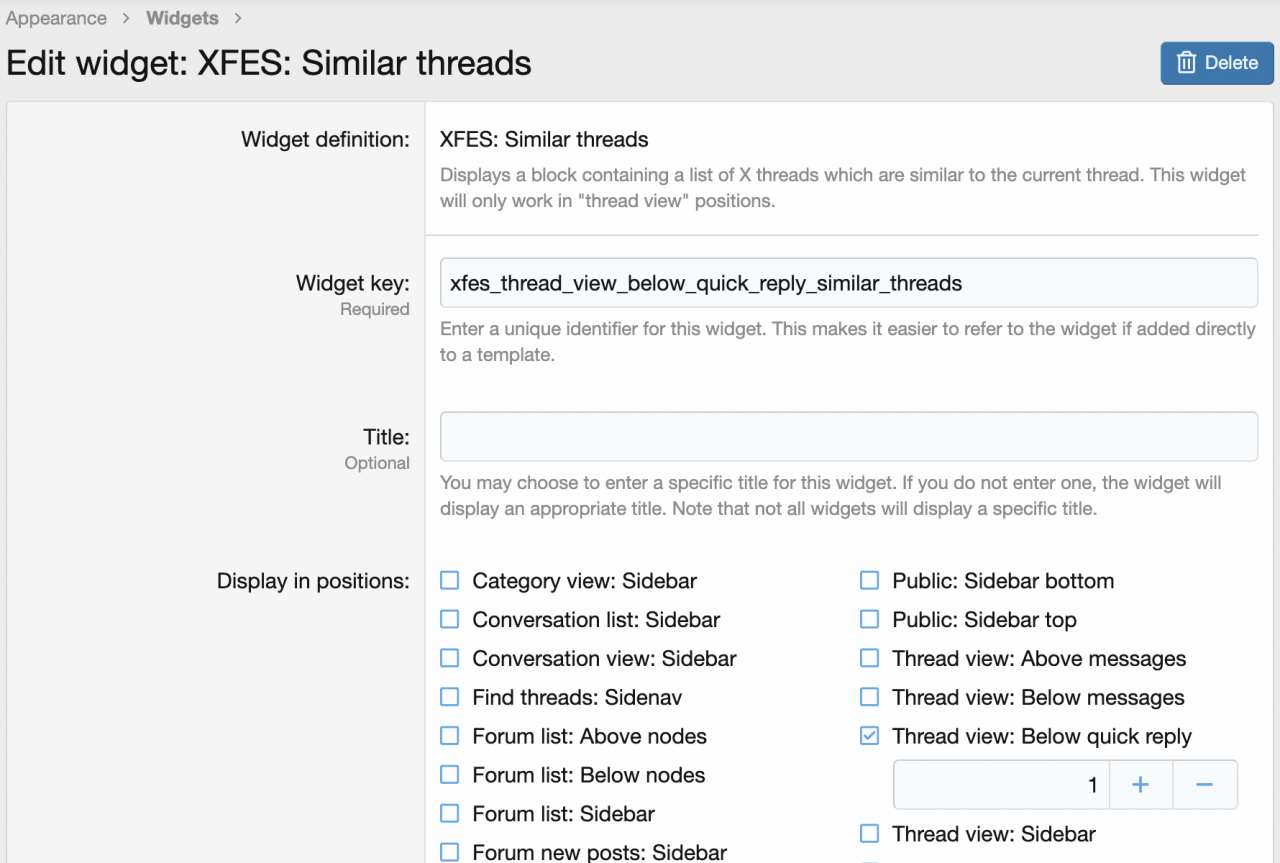
Task: Enable Category view: Sidebar position
Action: pos(450,581)
